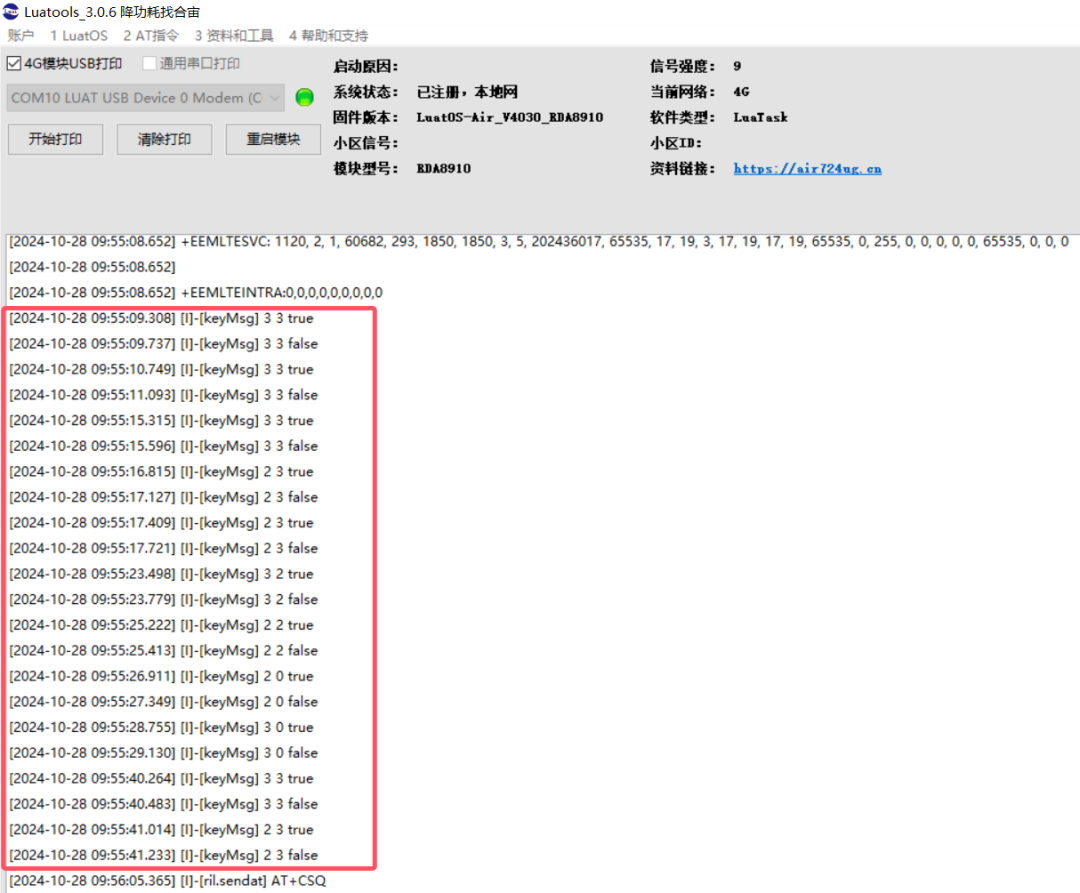Click the green connection status indicator
1080x893 pixels.
304,98
